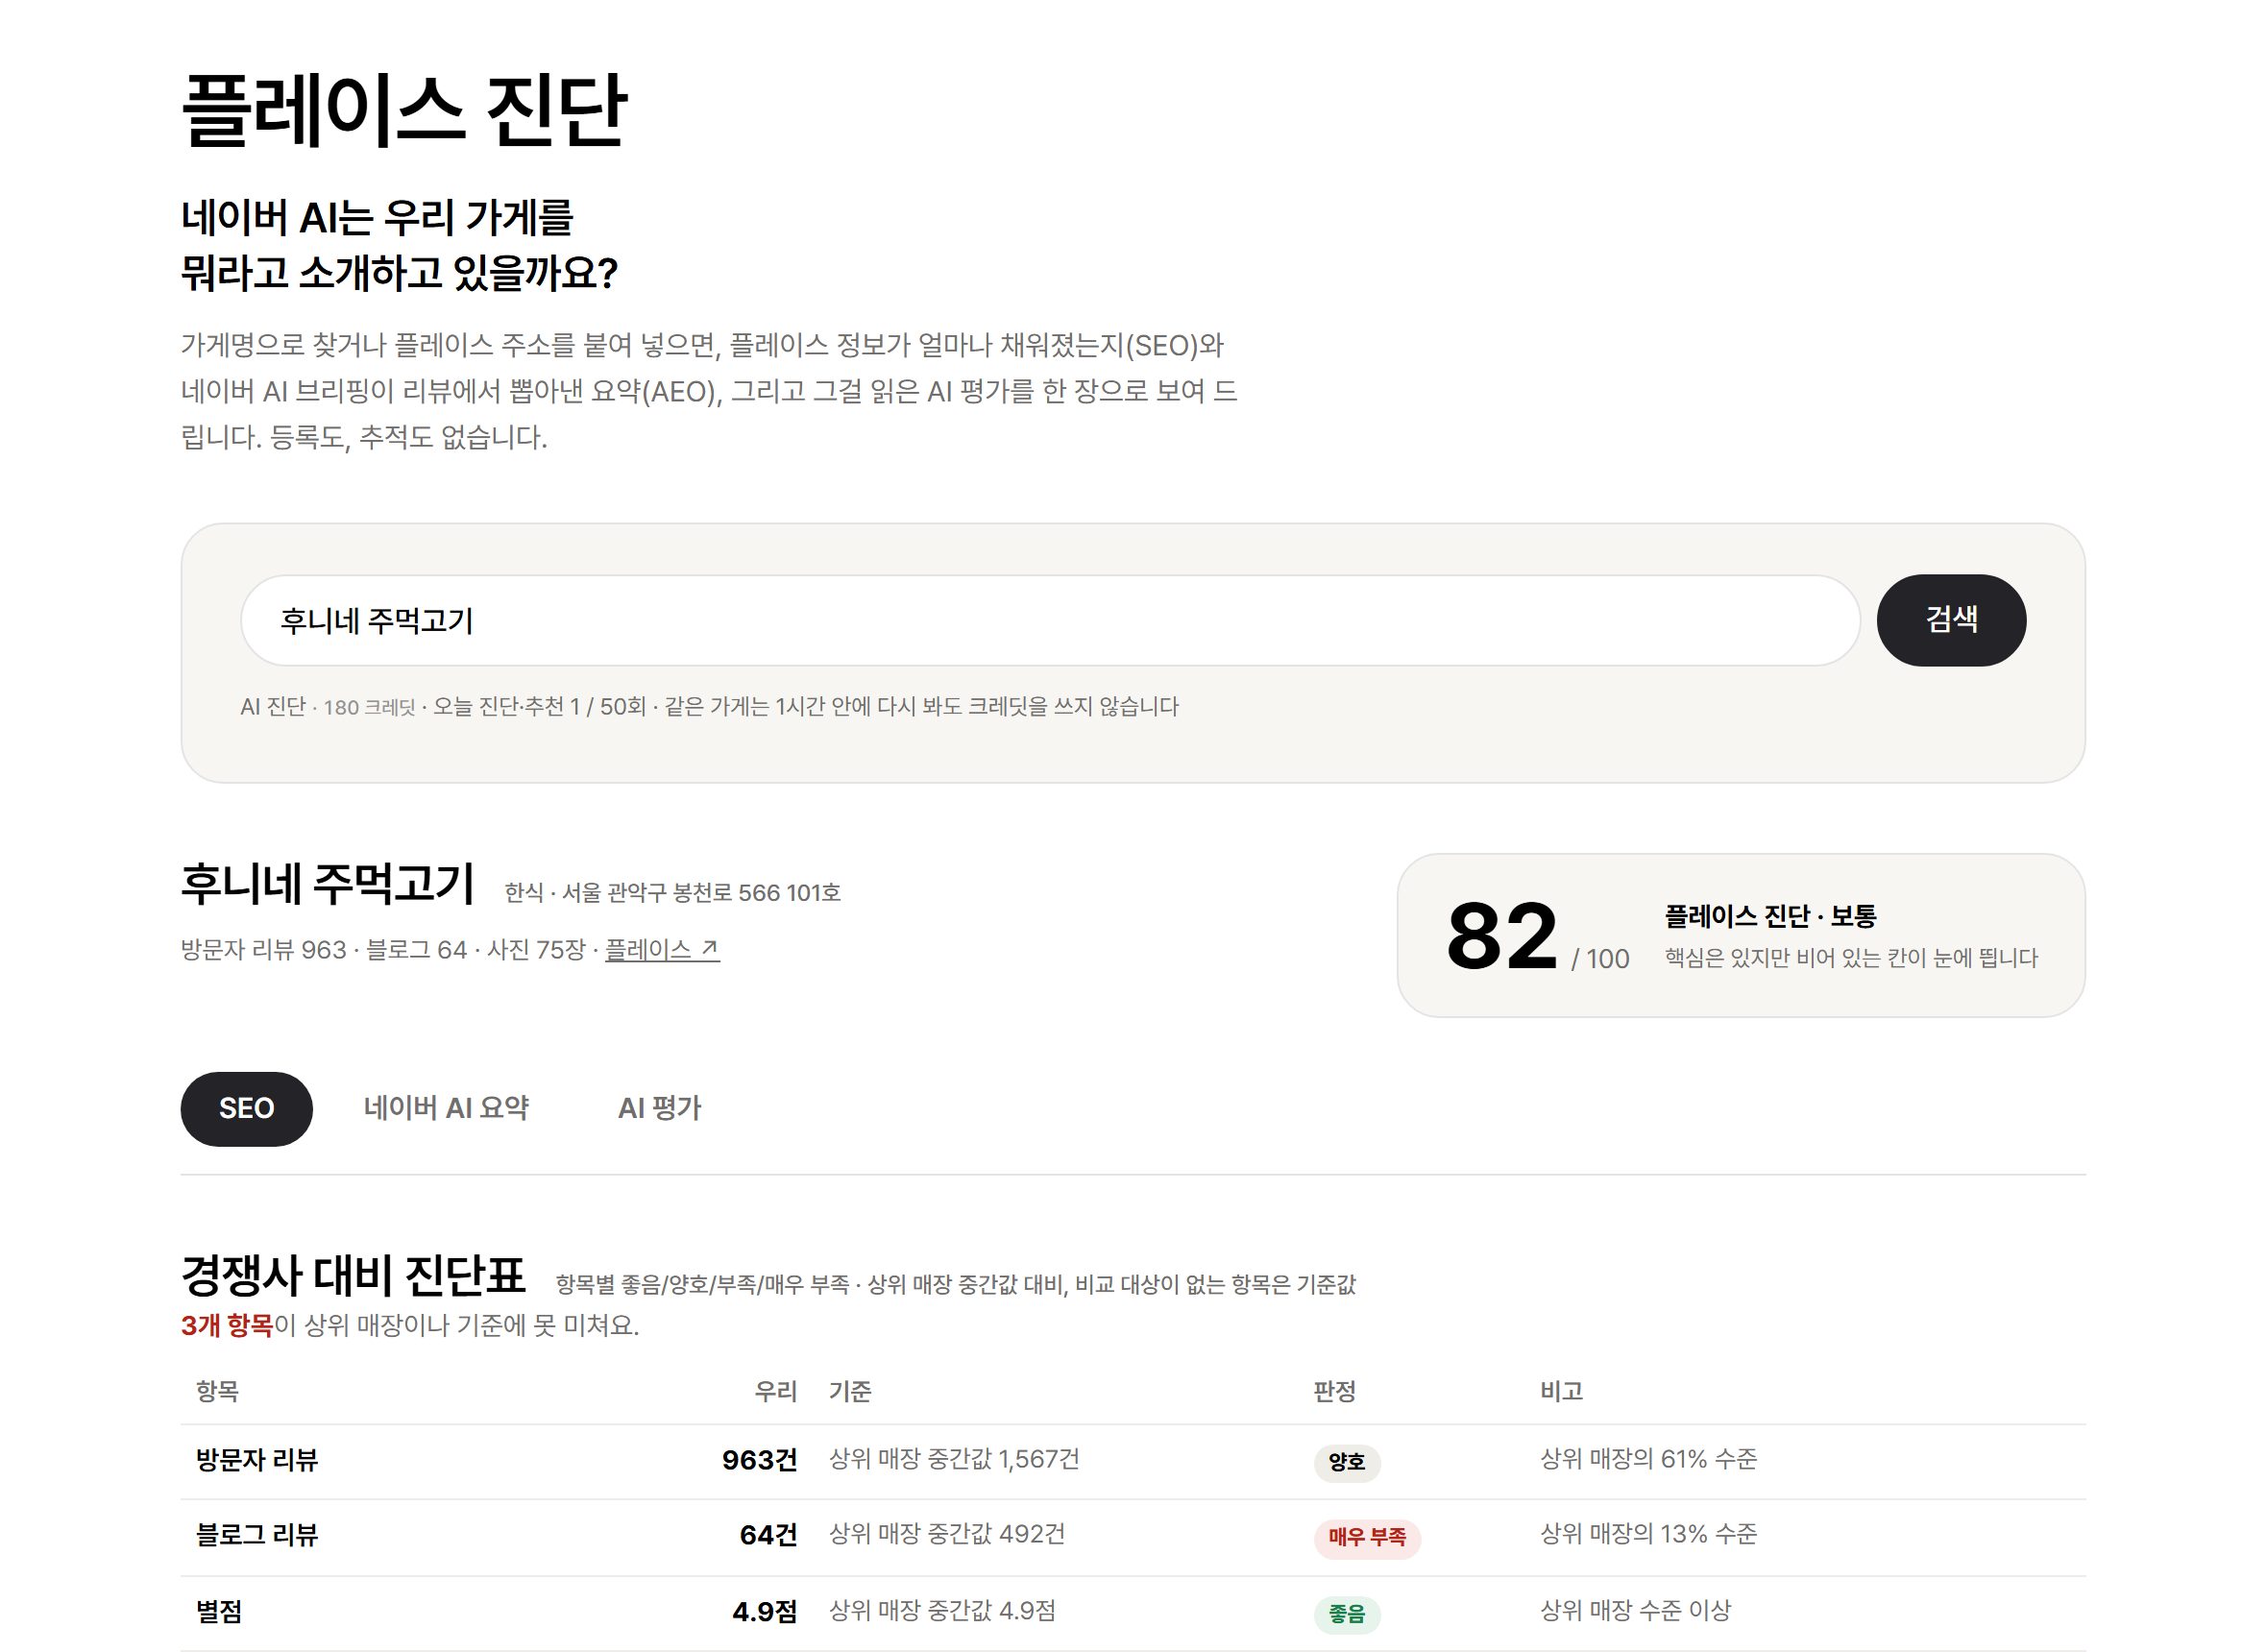
Task: Click 핵심은 있지만 비어 있는 칸이 눈에 띕니다
Action: 1851,958
